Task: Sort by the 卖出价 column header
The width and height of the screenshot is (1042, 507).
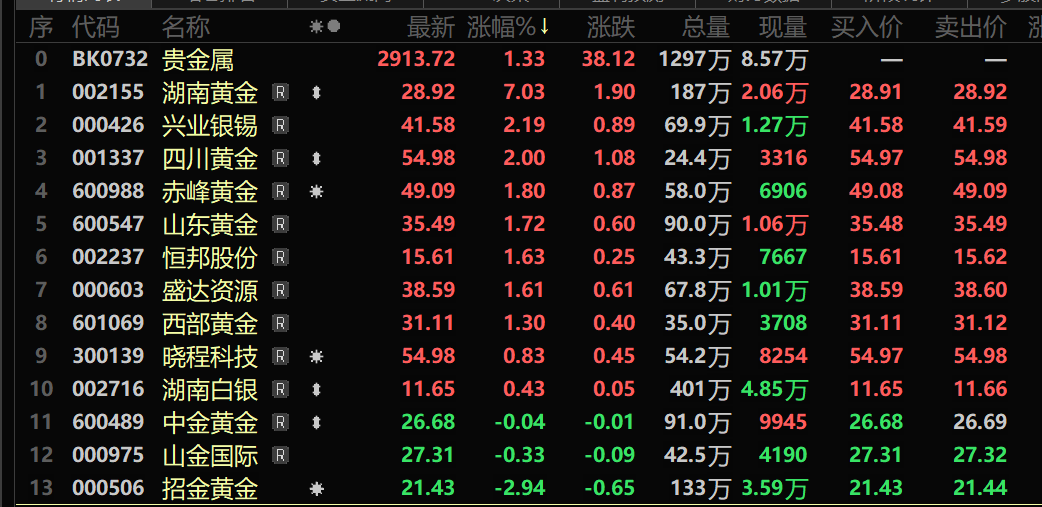Action: pos(971,27)
